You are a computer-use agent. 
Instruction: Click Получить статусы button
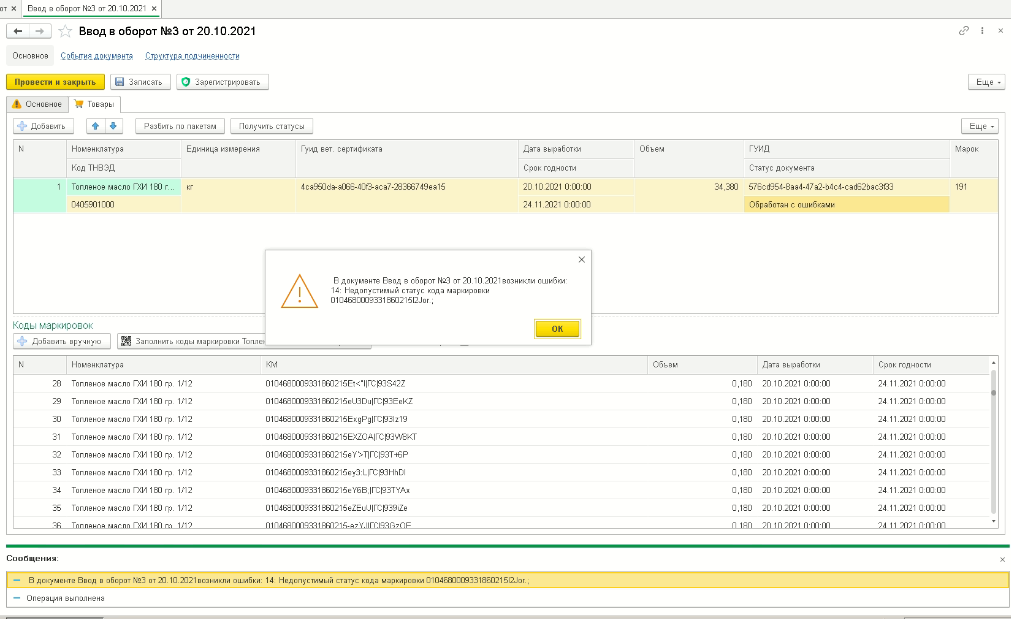271,126
